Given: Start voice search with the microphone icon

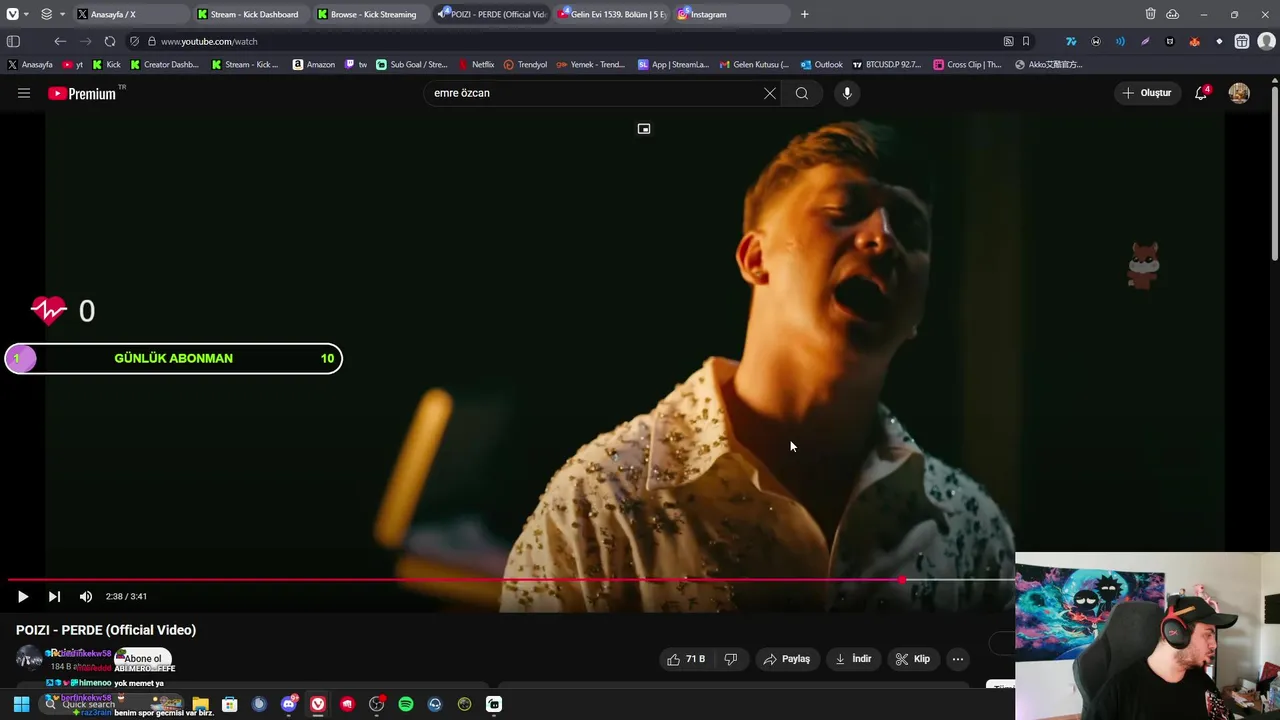Looking at the screenshot, I should (x=847, y=93).
